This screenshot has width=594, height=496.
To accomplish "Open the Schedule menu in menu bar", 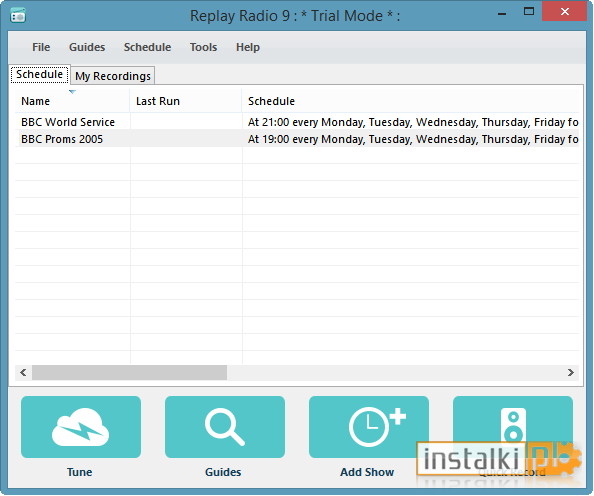I will tap(147, 47).
